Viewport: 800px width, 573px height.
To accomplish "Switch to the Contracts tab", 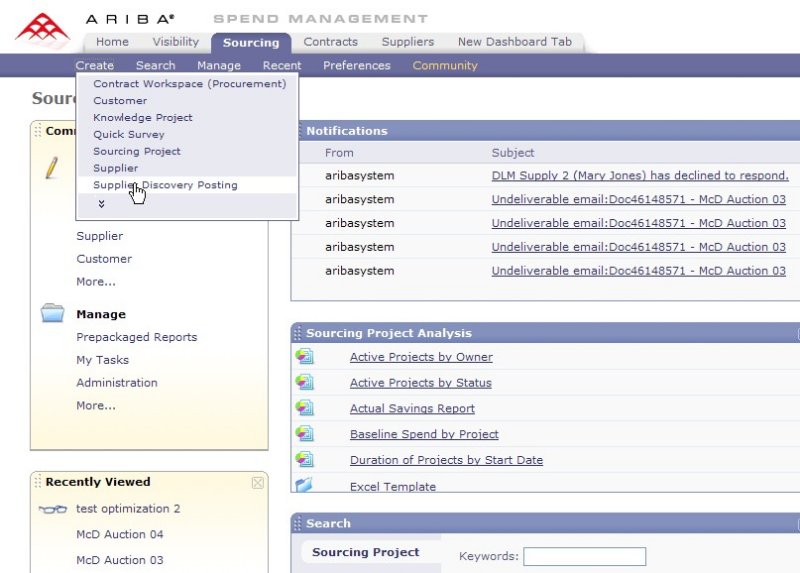I will (x=331, y=42).
